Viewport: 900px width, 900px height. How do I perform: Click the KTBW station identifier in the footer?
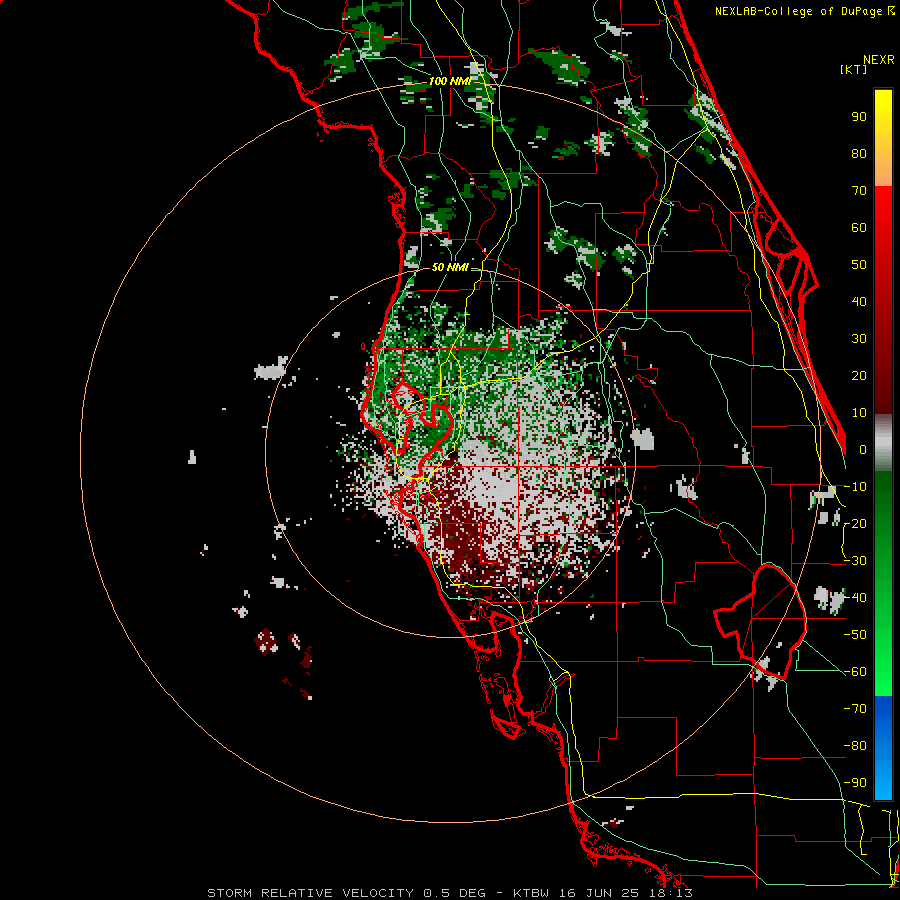[x=532, y=893]
